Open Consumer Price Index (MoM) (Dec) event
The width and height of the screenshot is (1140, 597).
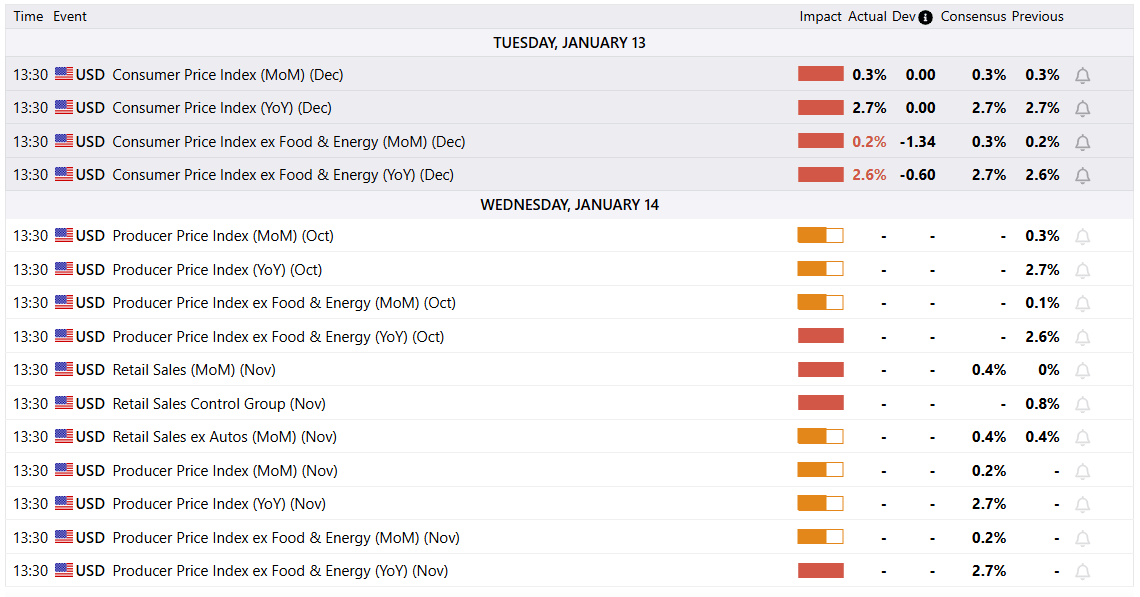tap(227, 75)
